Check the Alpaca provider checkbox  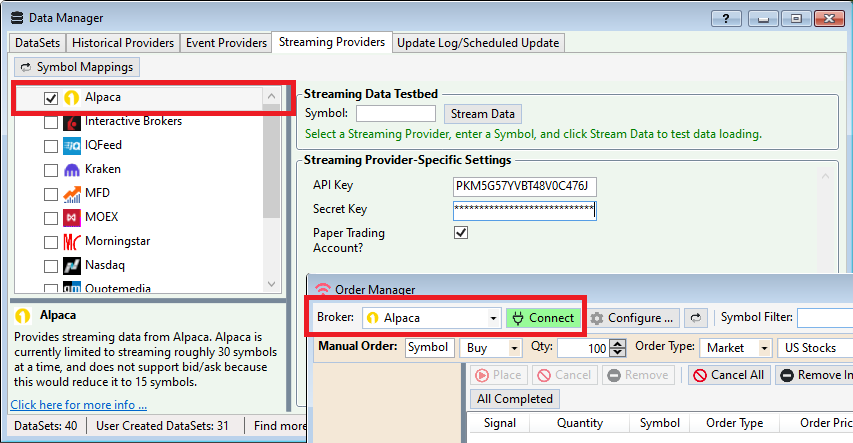point(51,98)
